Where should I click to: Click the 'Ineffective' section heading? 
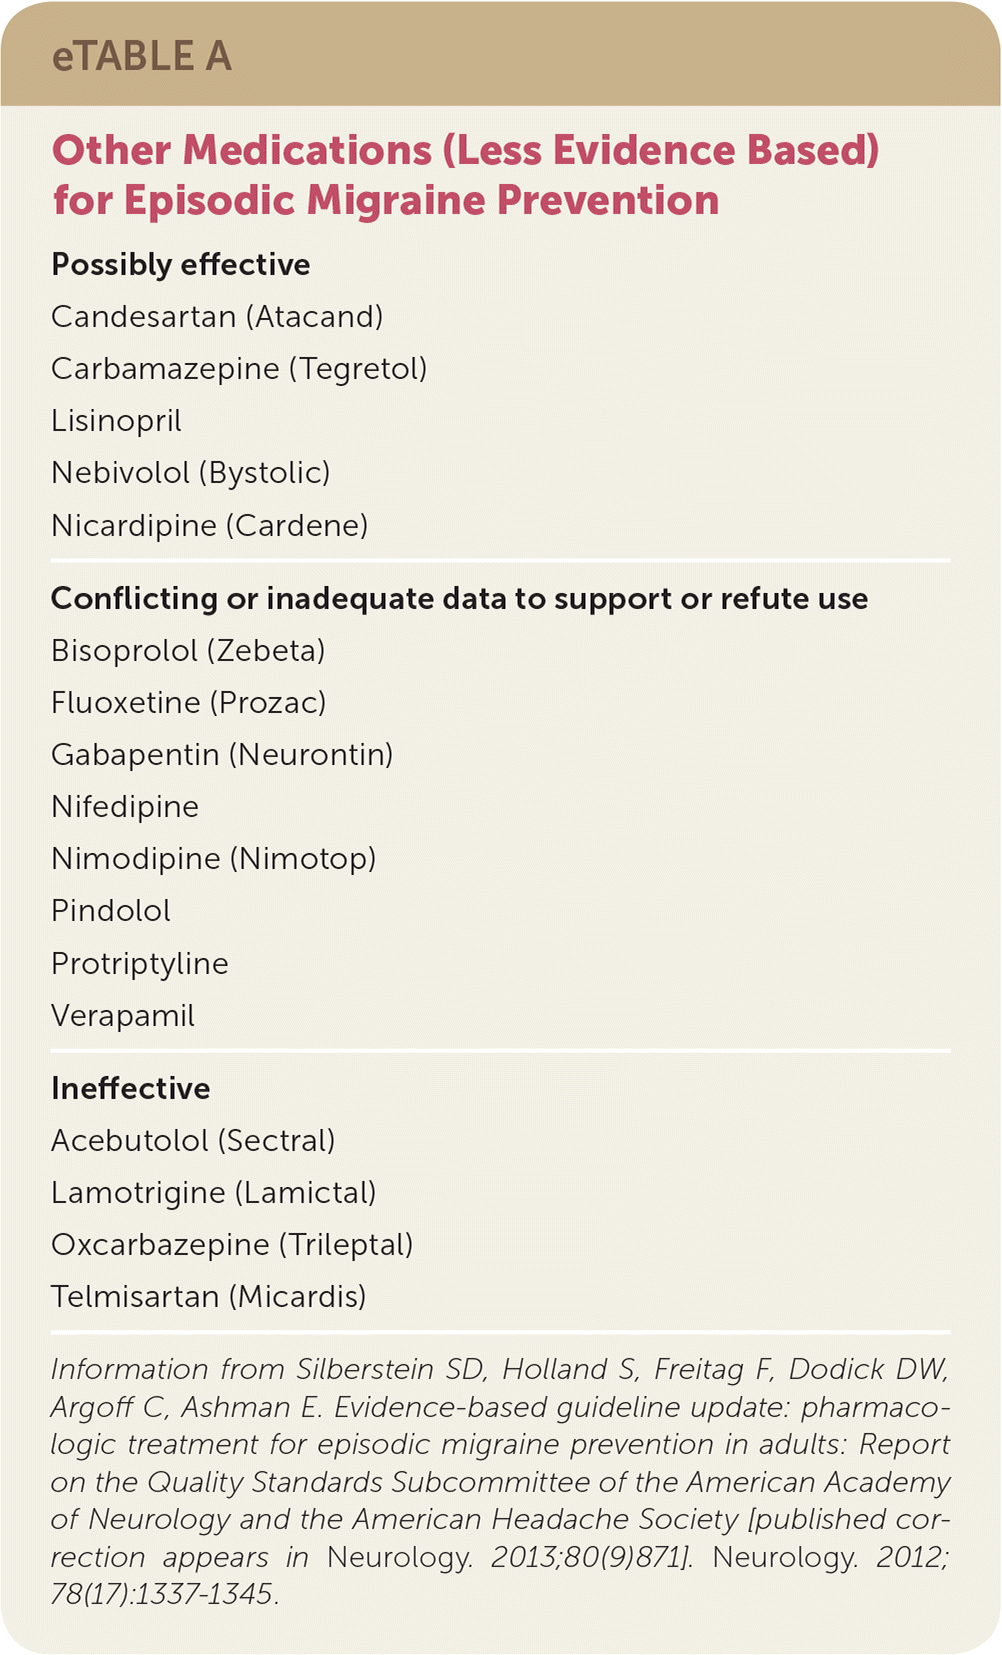click(x=130, y=1089)
